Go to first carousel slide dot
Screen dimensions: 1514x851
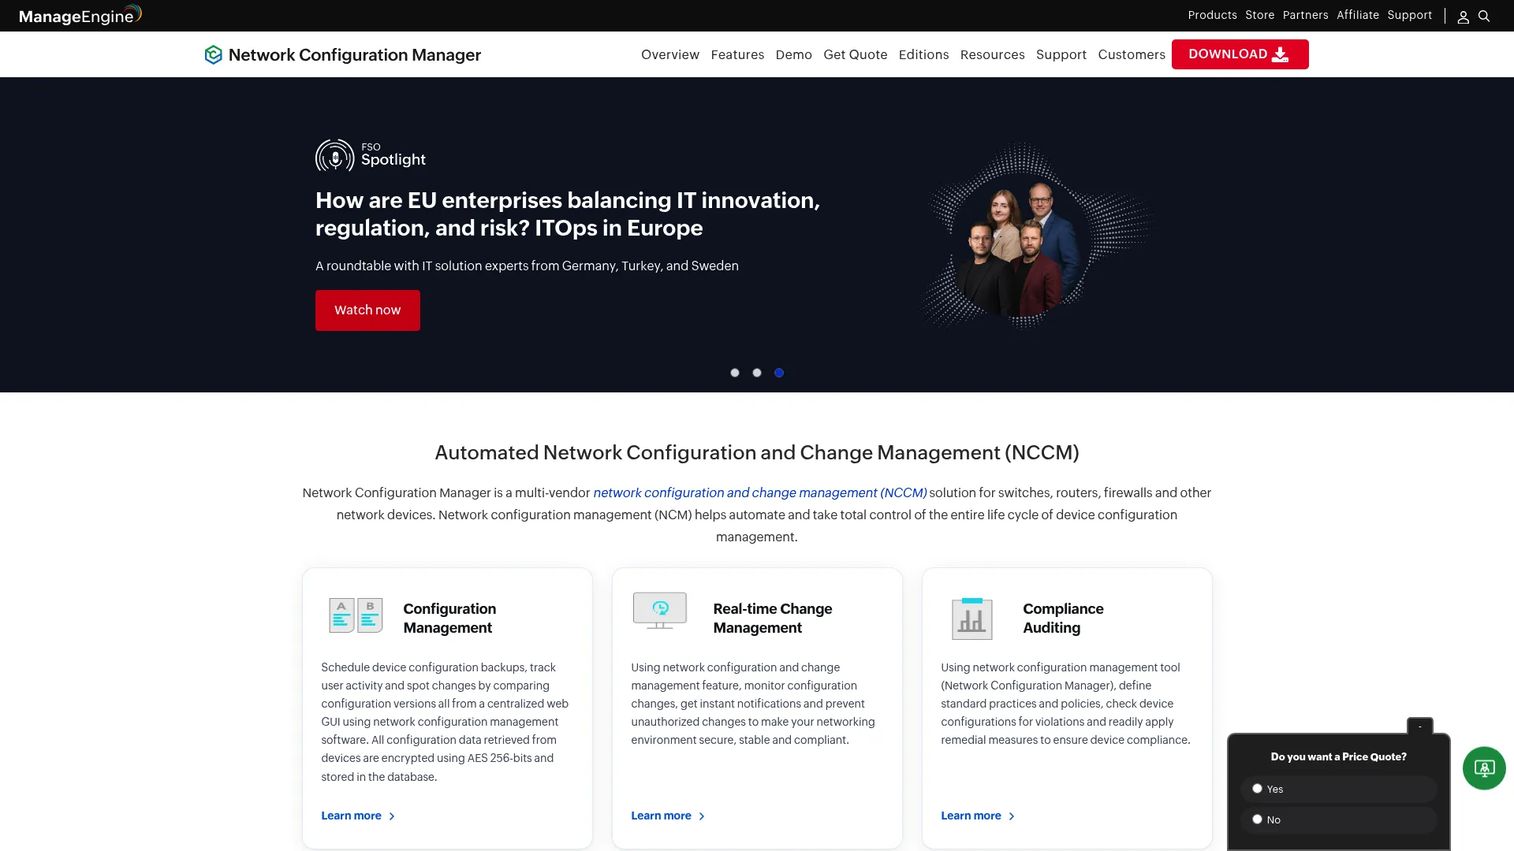tap(735, 373)
